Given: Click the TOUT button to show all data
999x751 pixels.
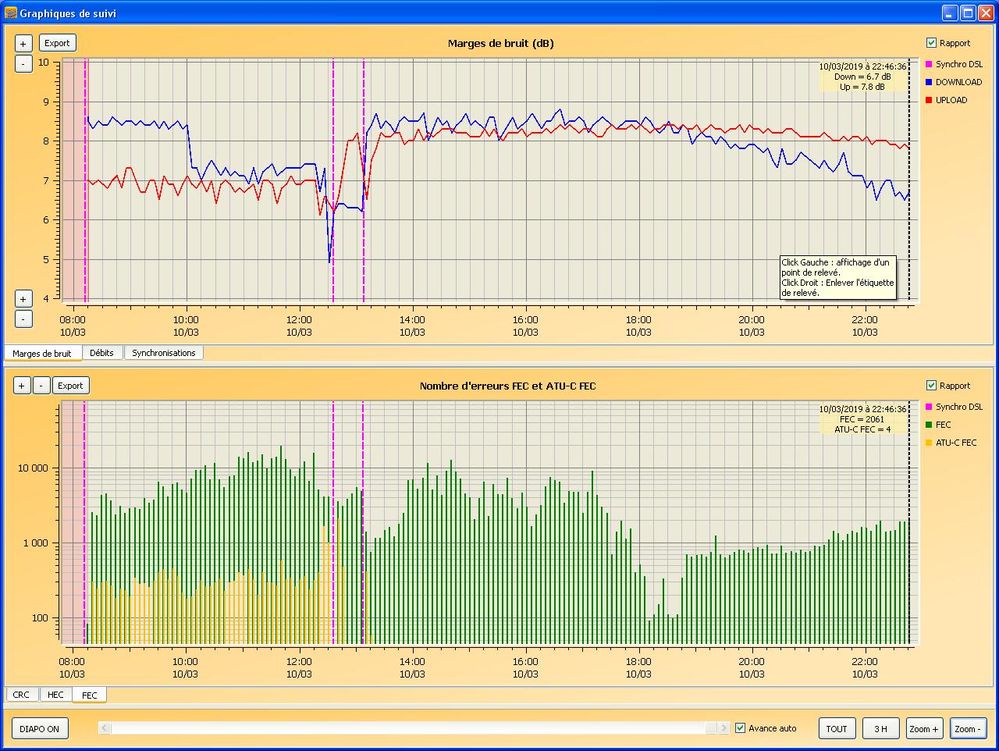Looking at the screenshot, I should pyautogui.click(x=838, y=729).
